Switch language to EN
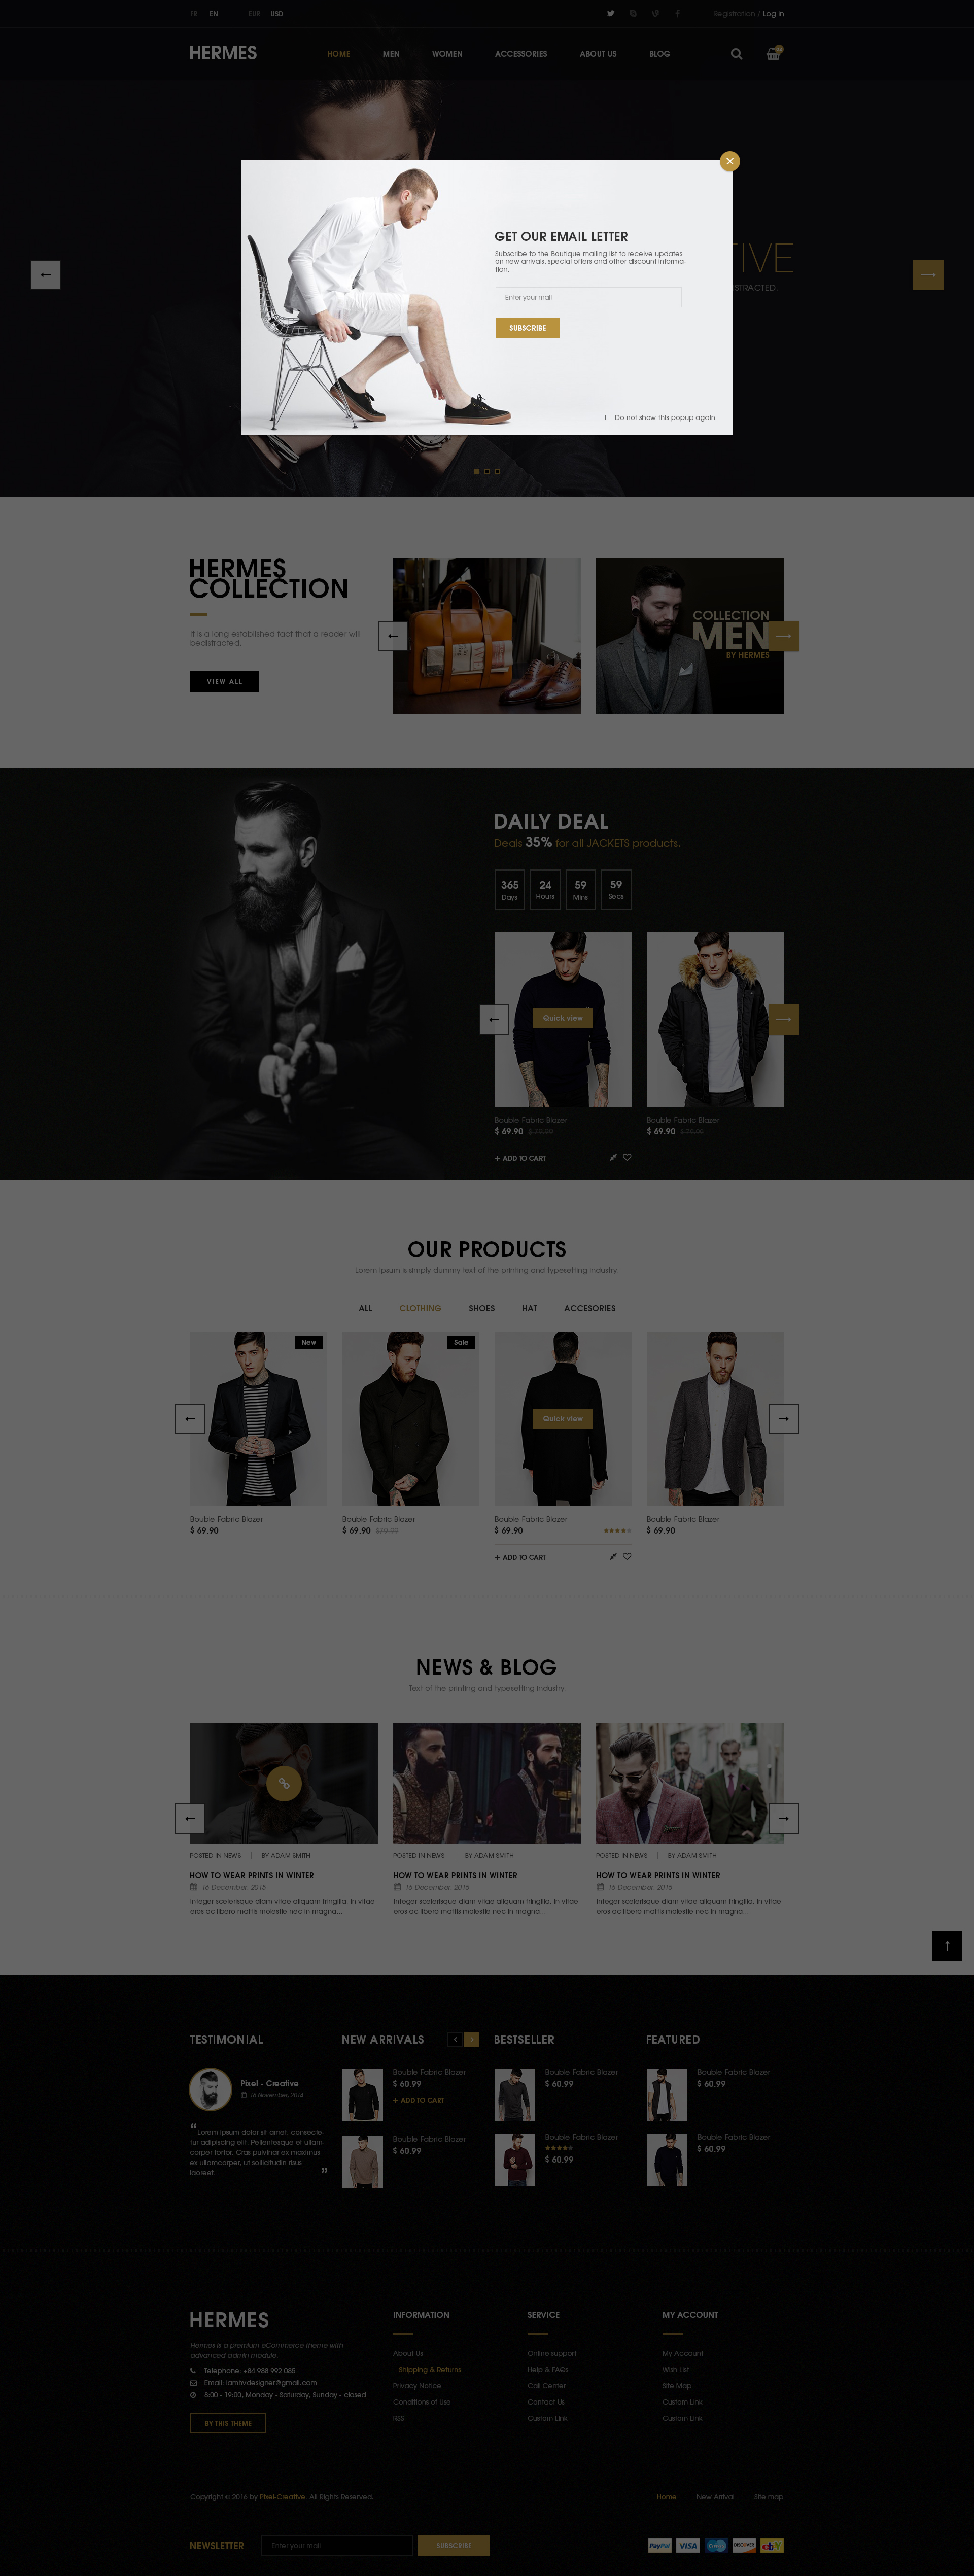 click(x=213, y=14)
